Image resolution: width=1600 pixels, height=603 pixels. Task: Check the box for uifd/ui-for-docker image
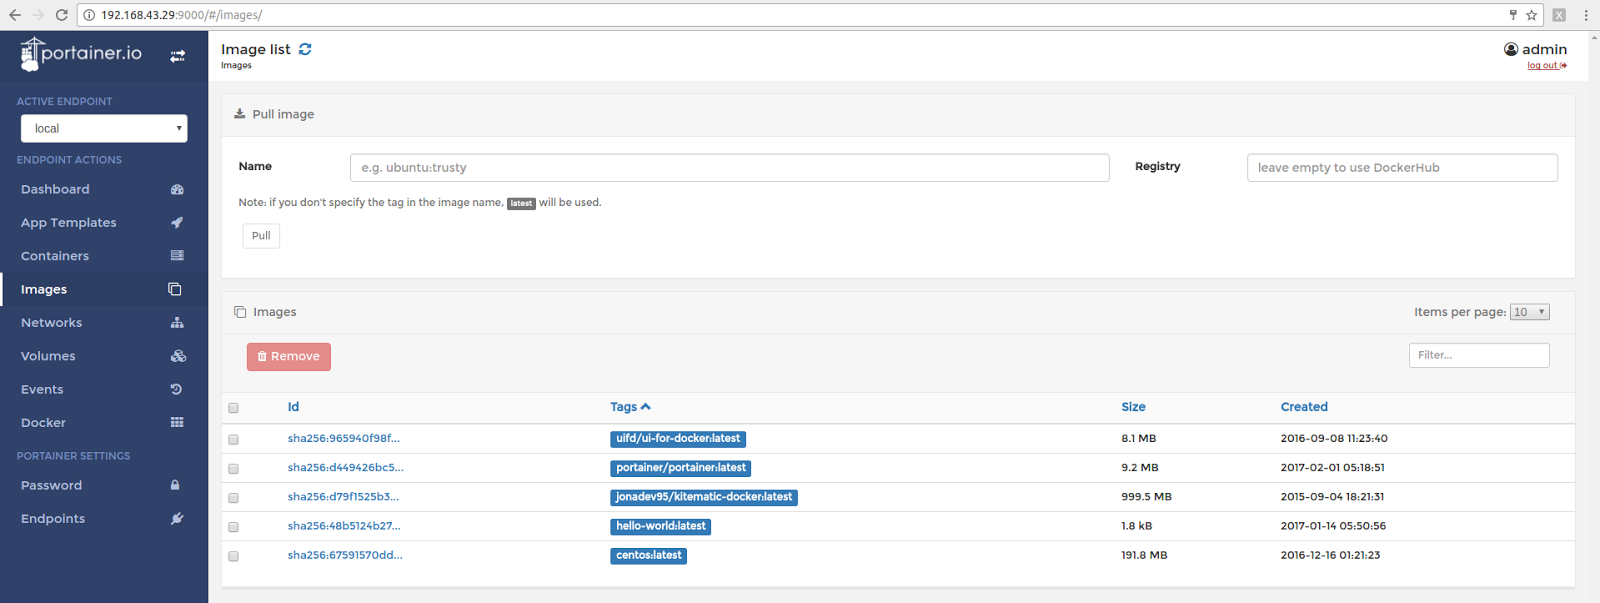tap(234, 439)
